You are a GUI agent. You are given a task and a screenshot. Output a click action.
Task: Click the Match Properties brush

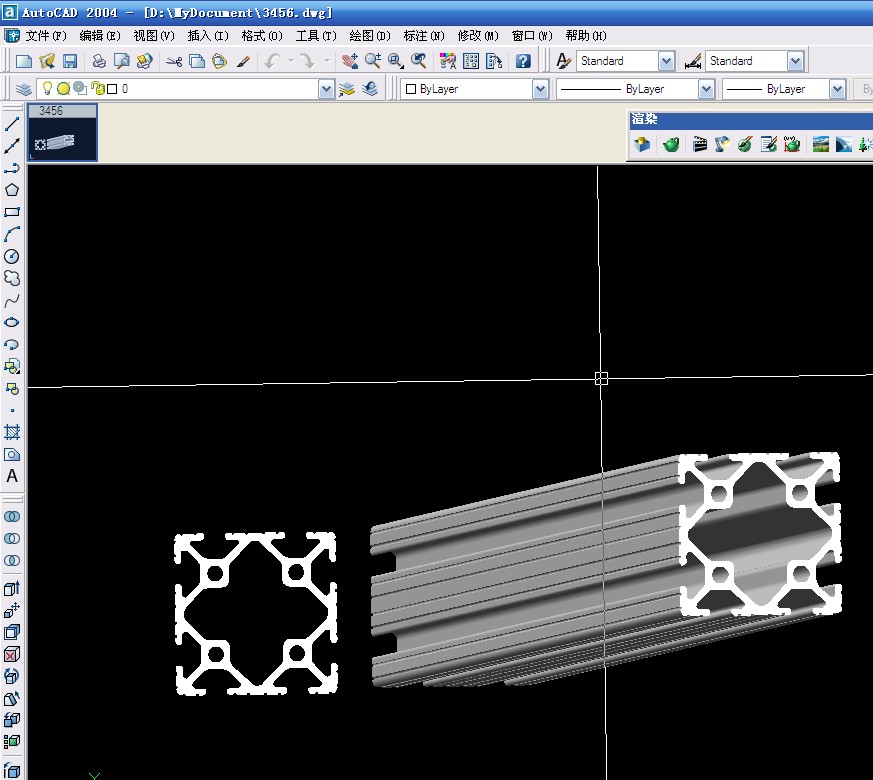(x=243, y=61)
